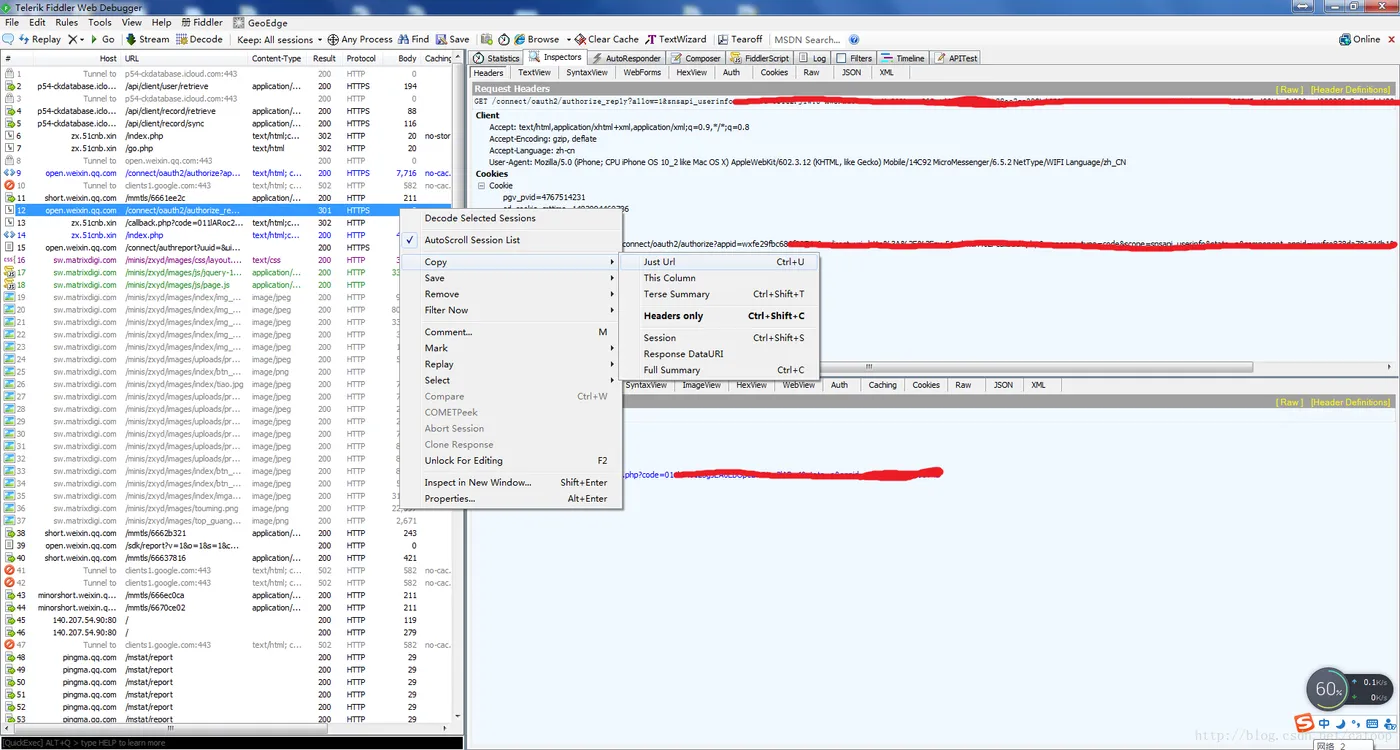Toggle the Stream mode button
Screen dimensions: 1400x750
(x=147, y=40)
